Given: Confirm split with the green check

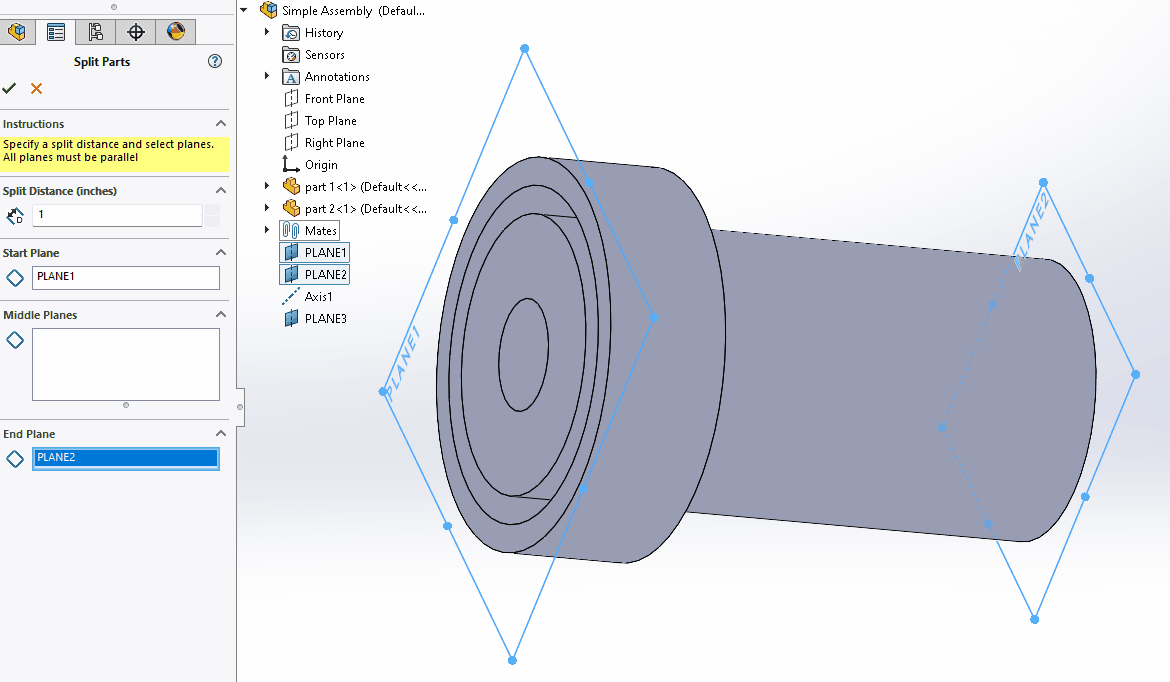Looking at the screenshot, I should 10,88.
